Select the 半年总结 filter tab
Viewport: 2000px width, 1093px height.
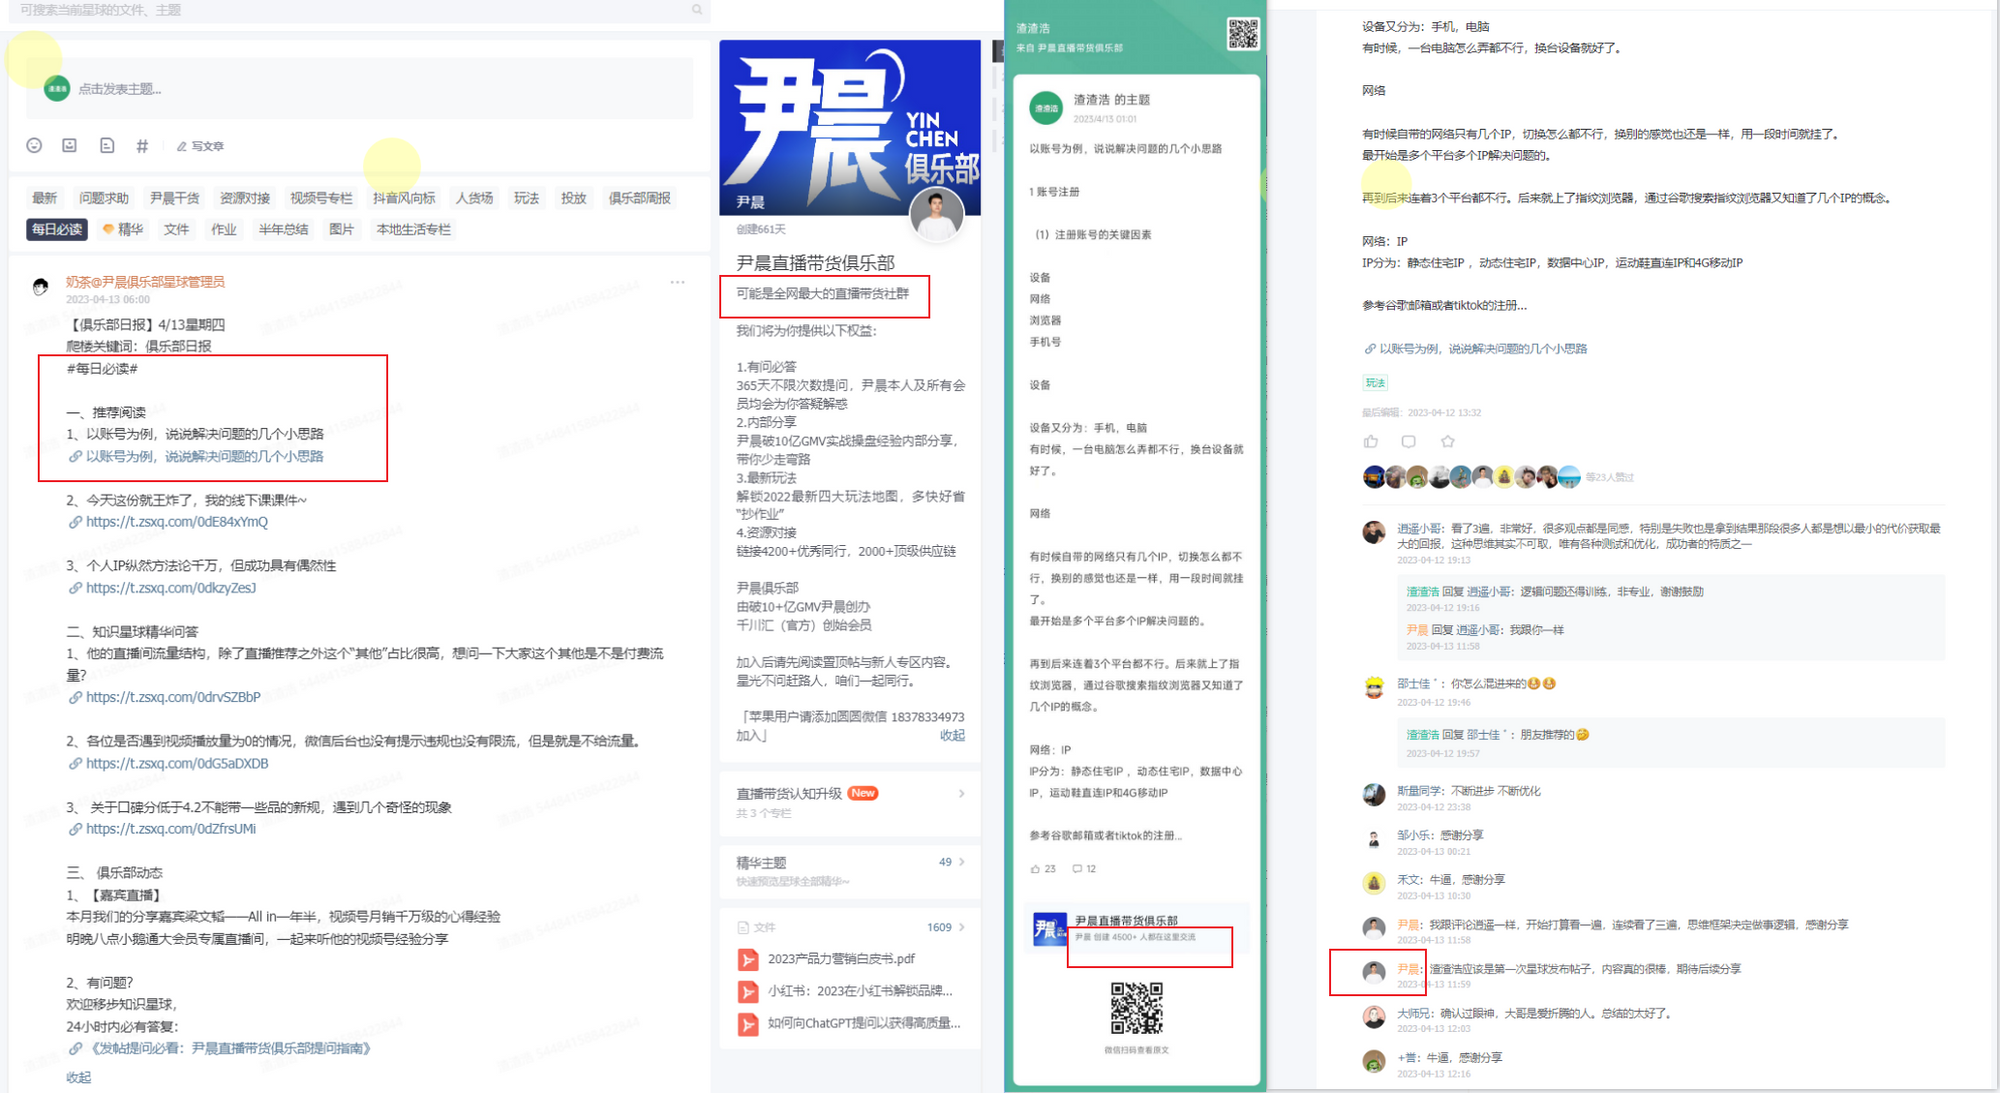(283, 229)
